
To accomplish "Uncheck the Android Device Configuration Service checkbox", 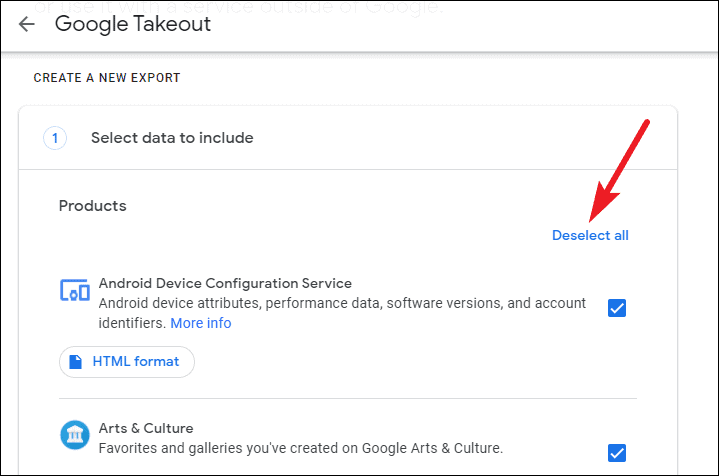I will point(617,308).
